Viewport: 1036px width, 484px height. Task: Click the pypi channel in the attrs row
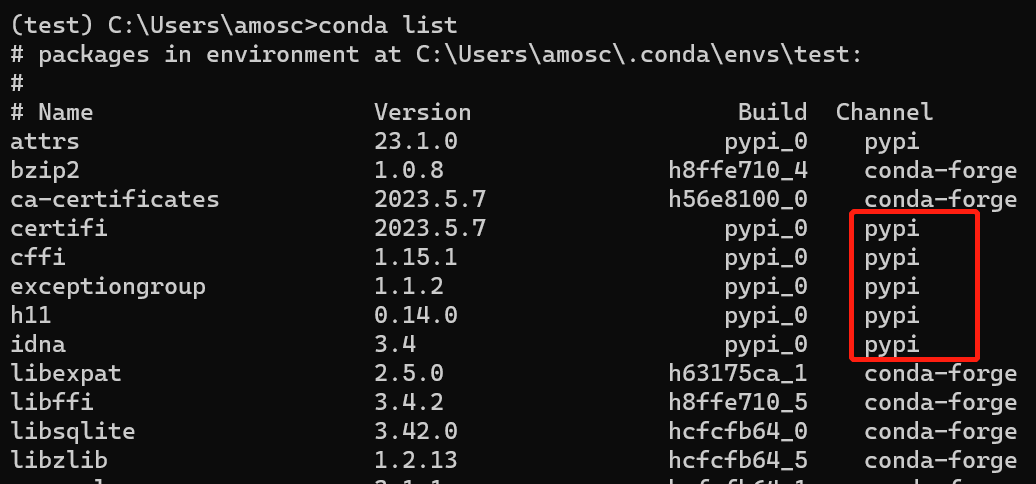(891, 141)
